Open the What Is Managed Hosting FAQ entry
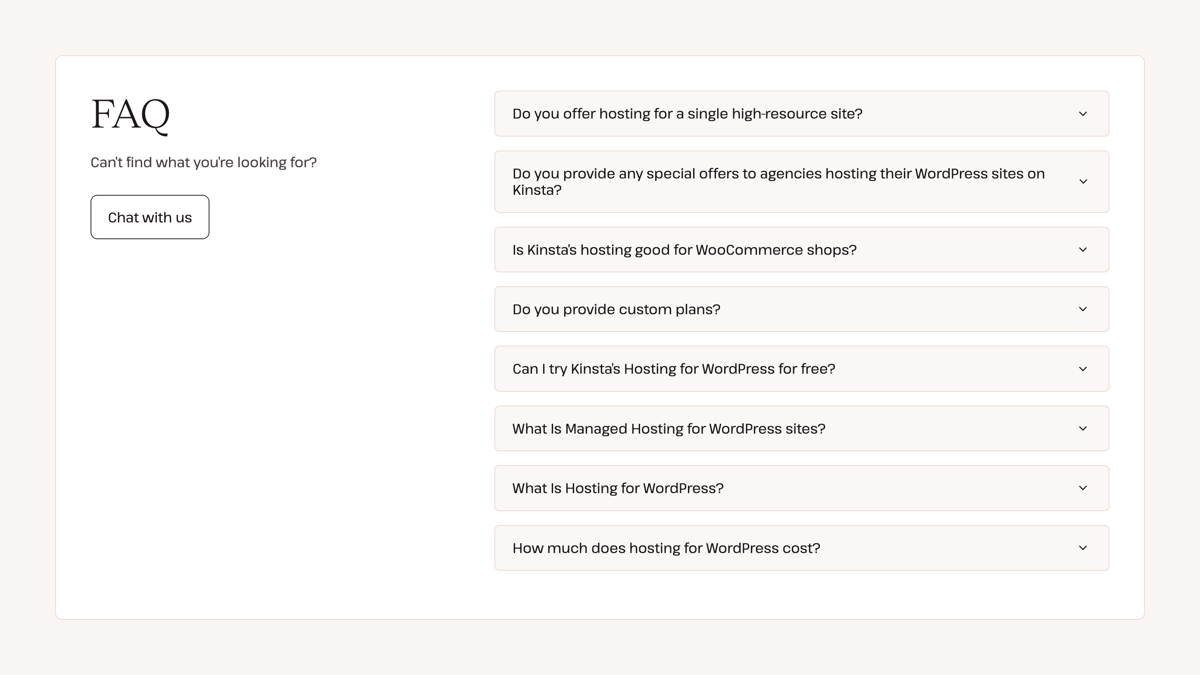 click(x=668, y=428)
